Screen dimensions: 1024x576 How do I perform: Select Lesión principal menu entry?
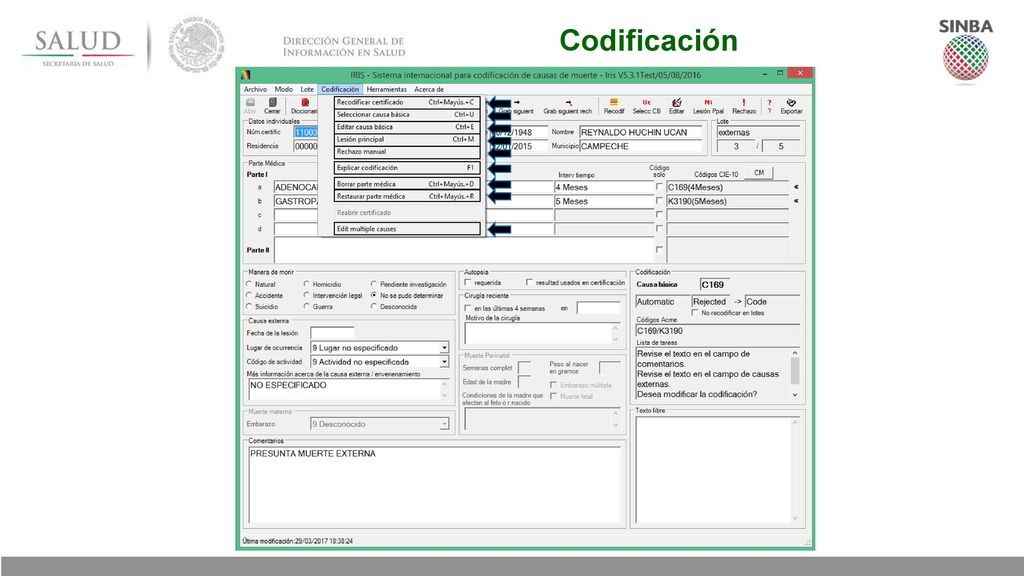tap(407, 140)
